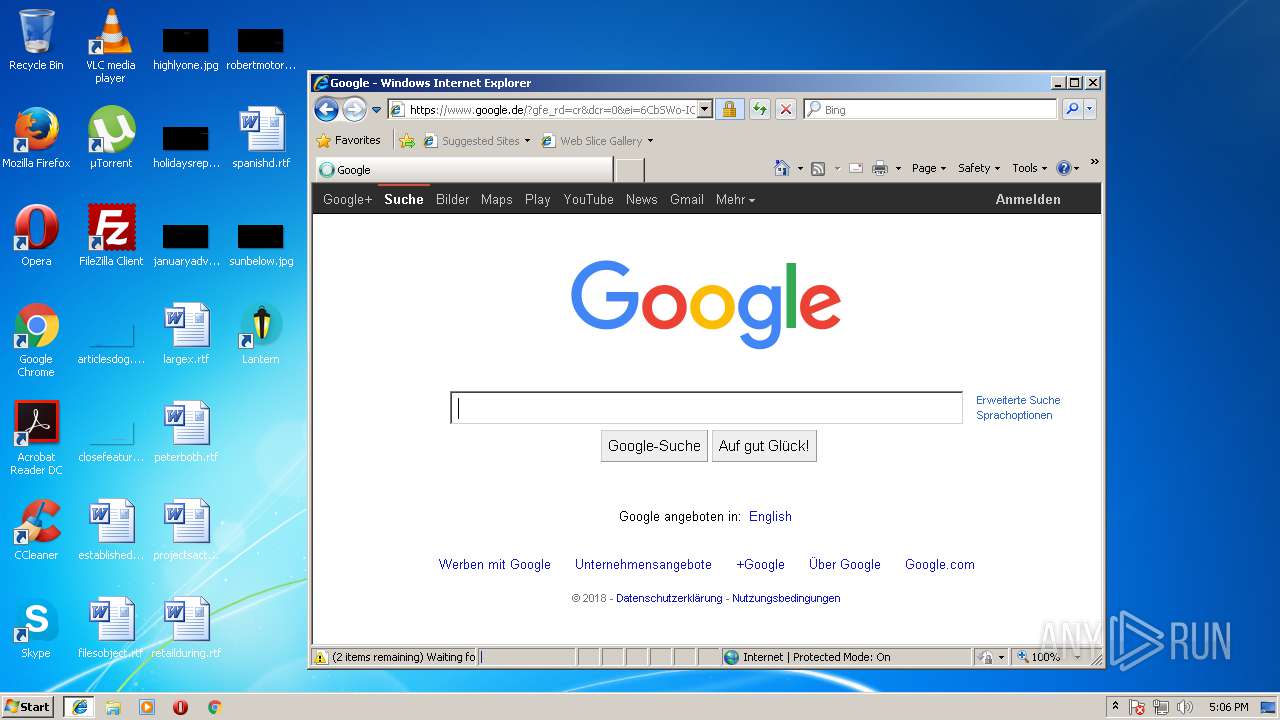Click the Print icon
Screen dimensions: 1280x720
point(880,168)
